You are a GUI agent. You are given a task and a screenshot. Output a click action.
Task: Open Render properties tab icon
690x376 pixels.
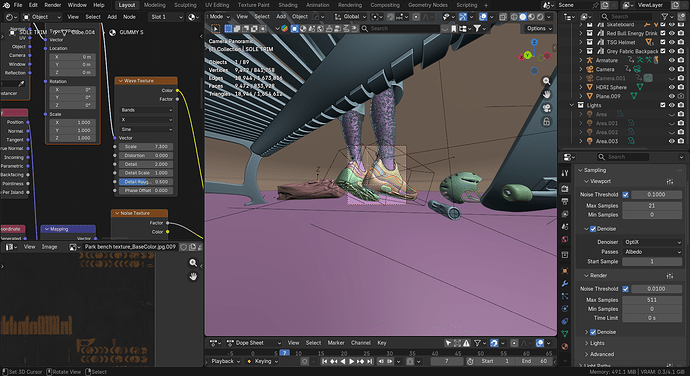point(565,188)
